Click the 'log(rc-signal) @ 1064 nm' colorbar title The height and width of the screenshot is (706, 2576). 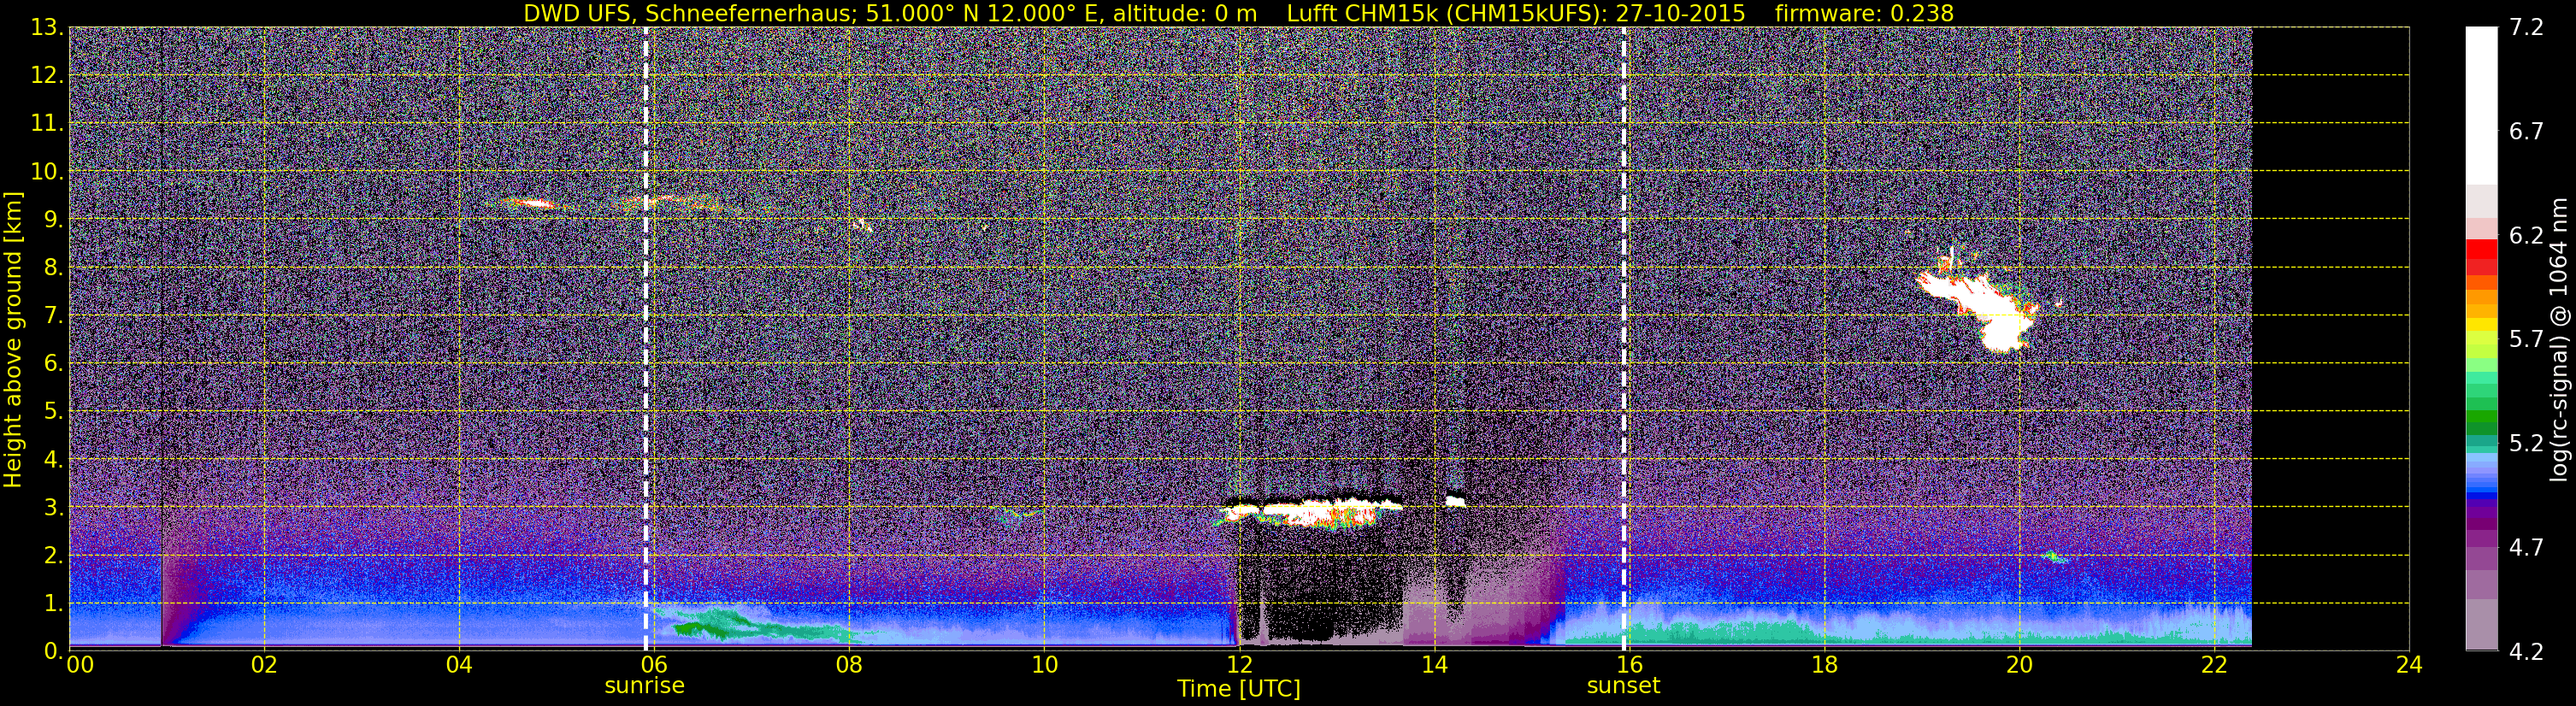2561,340
